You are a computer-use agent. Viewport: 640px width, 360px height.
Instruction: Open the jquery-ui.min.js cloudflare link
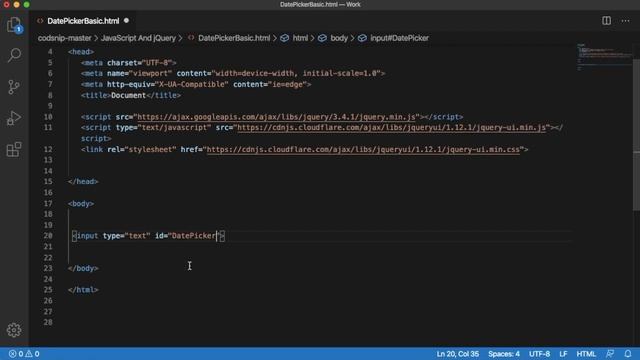(391, 127)
